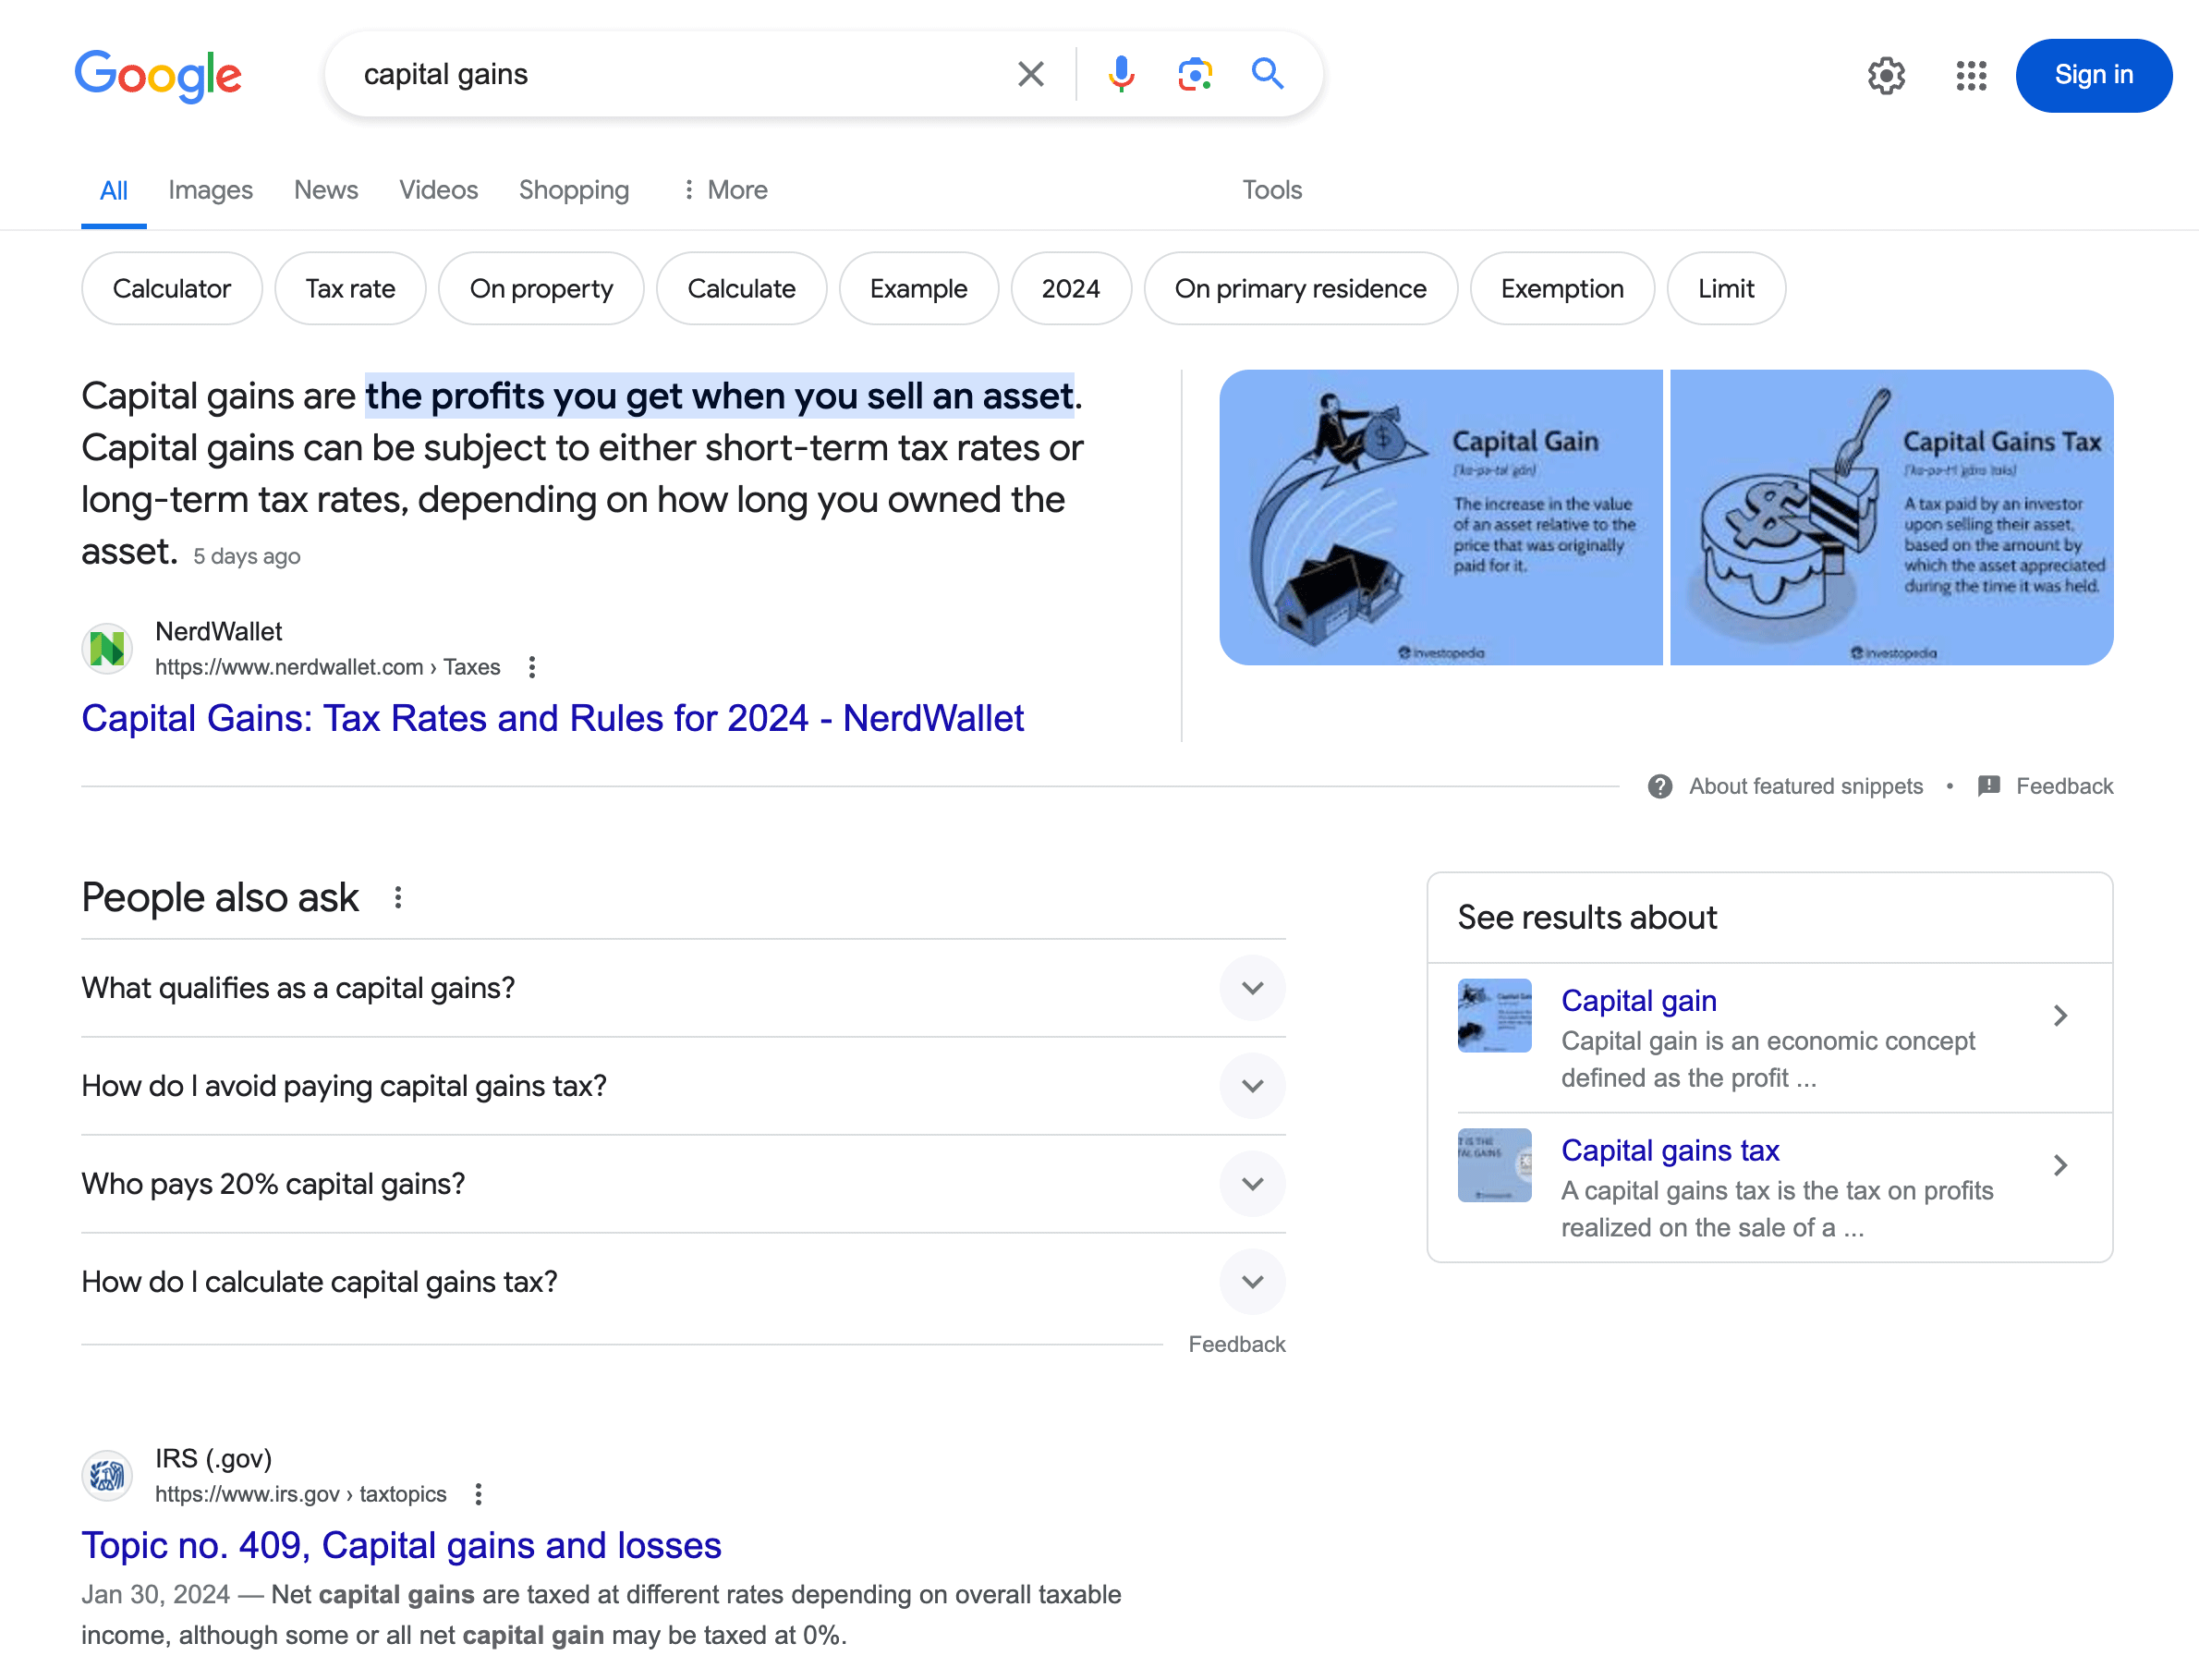Image resolution: width=2199 pixels, height=1680 pixels.
Task: Open Google Lens image search
Action: coord(1194,73)
